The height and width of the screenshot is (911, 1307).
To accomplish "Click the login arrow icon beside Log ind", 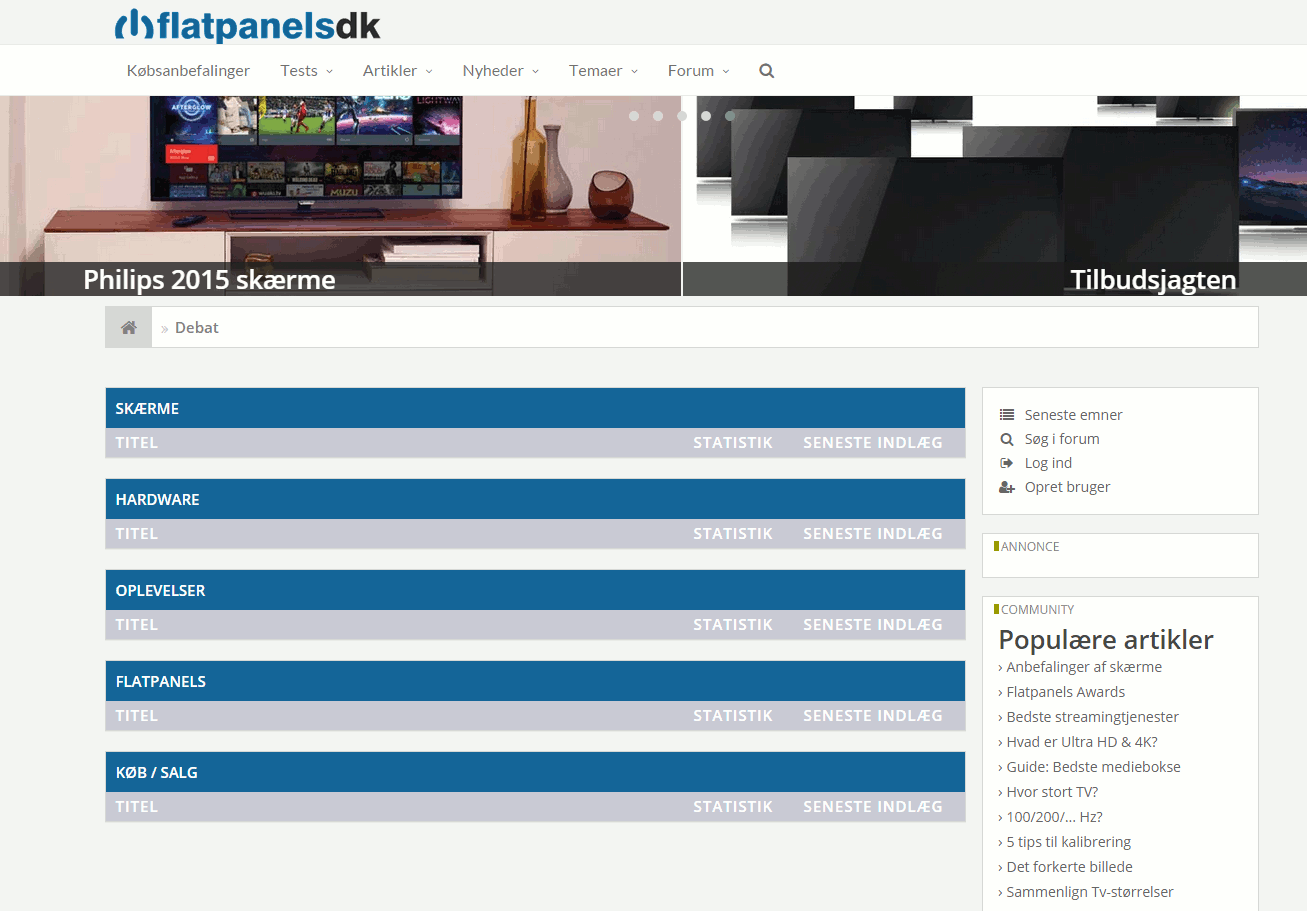I will (1007, 463).
